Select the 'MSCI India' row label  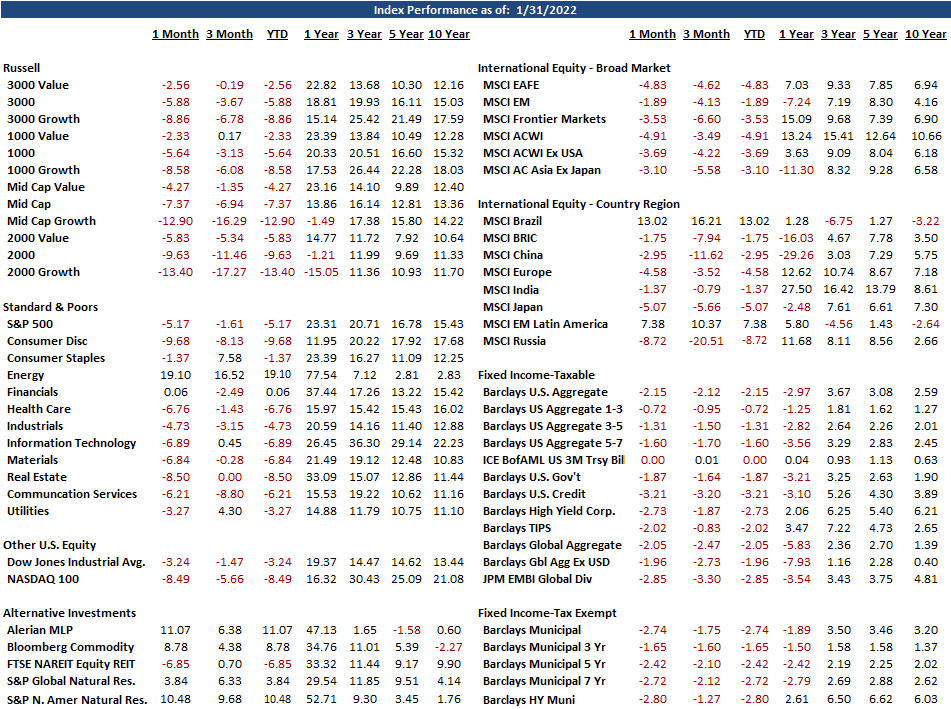(x=511, y=290)
